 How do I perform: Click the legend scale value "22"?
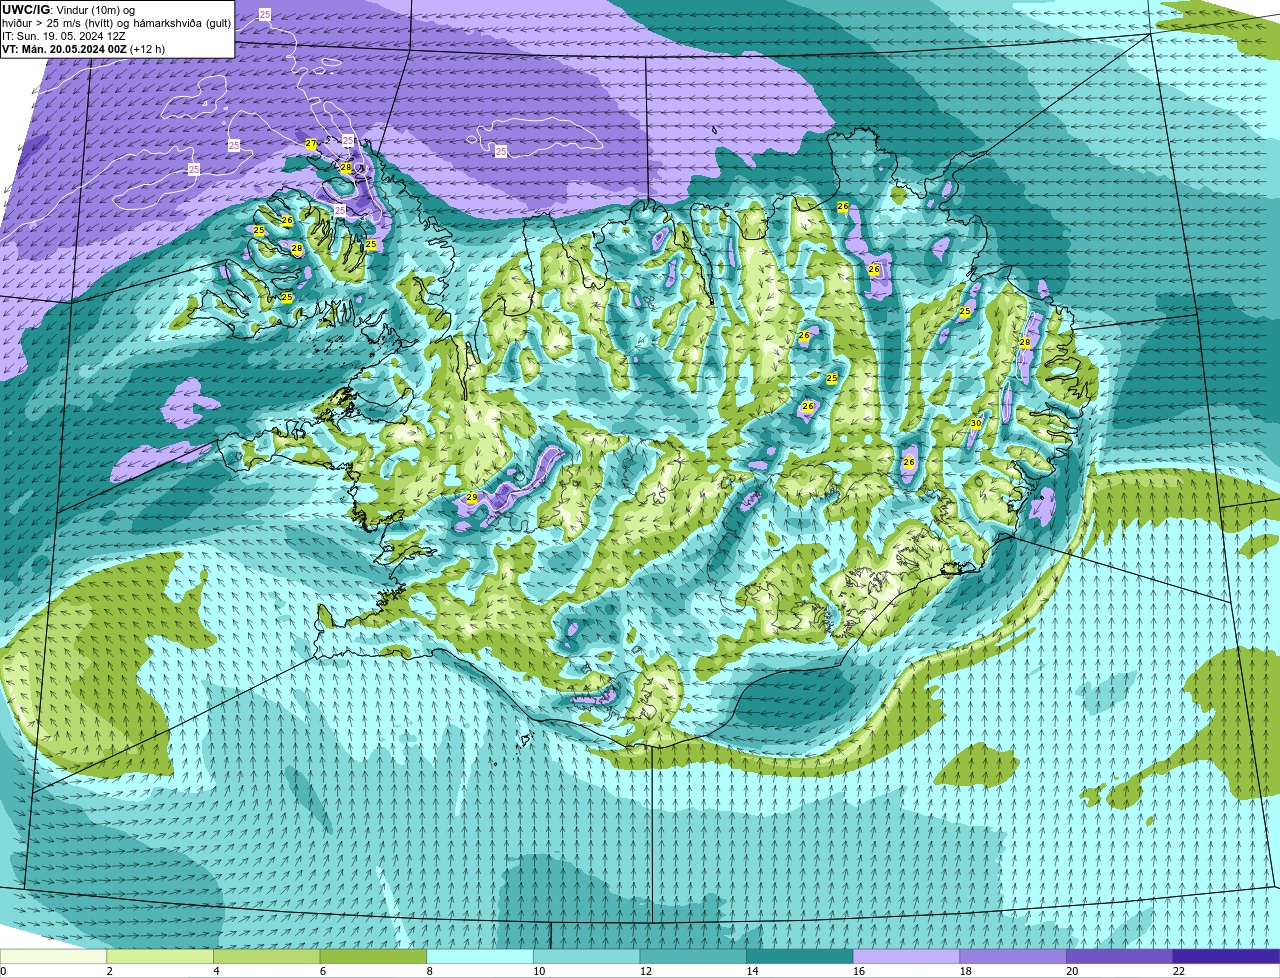(x=1179, y=970)
